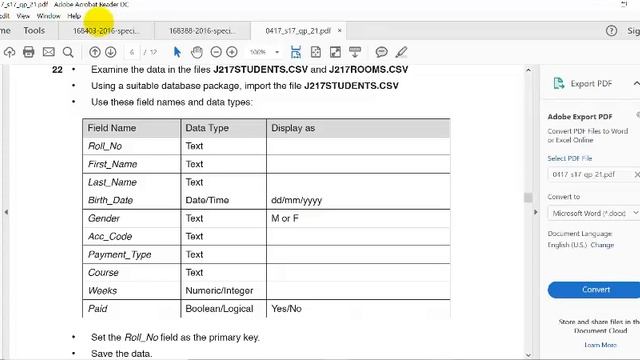This screenshot has height=360, width=640.
Task: Click the Numeric/Integer data type cell
Action: (x=224, y=291)
